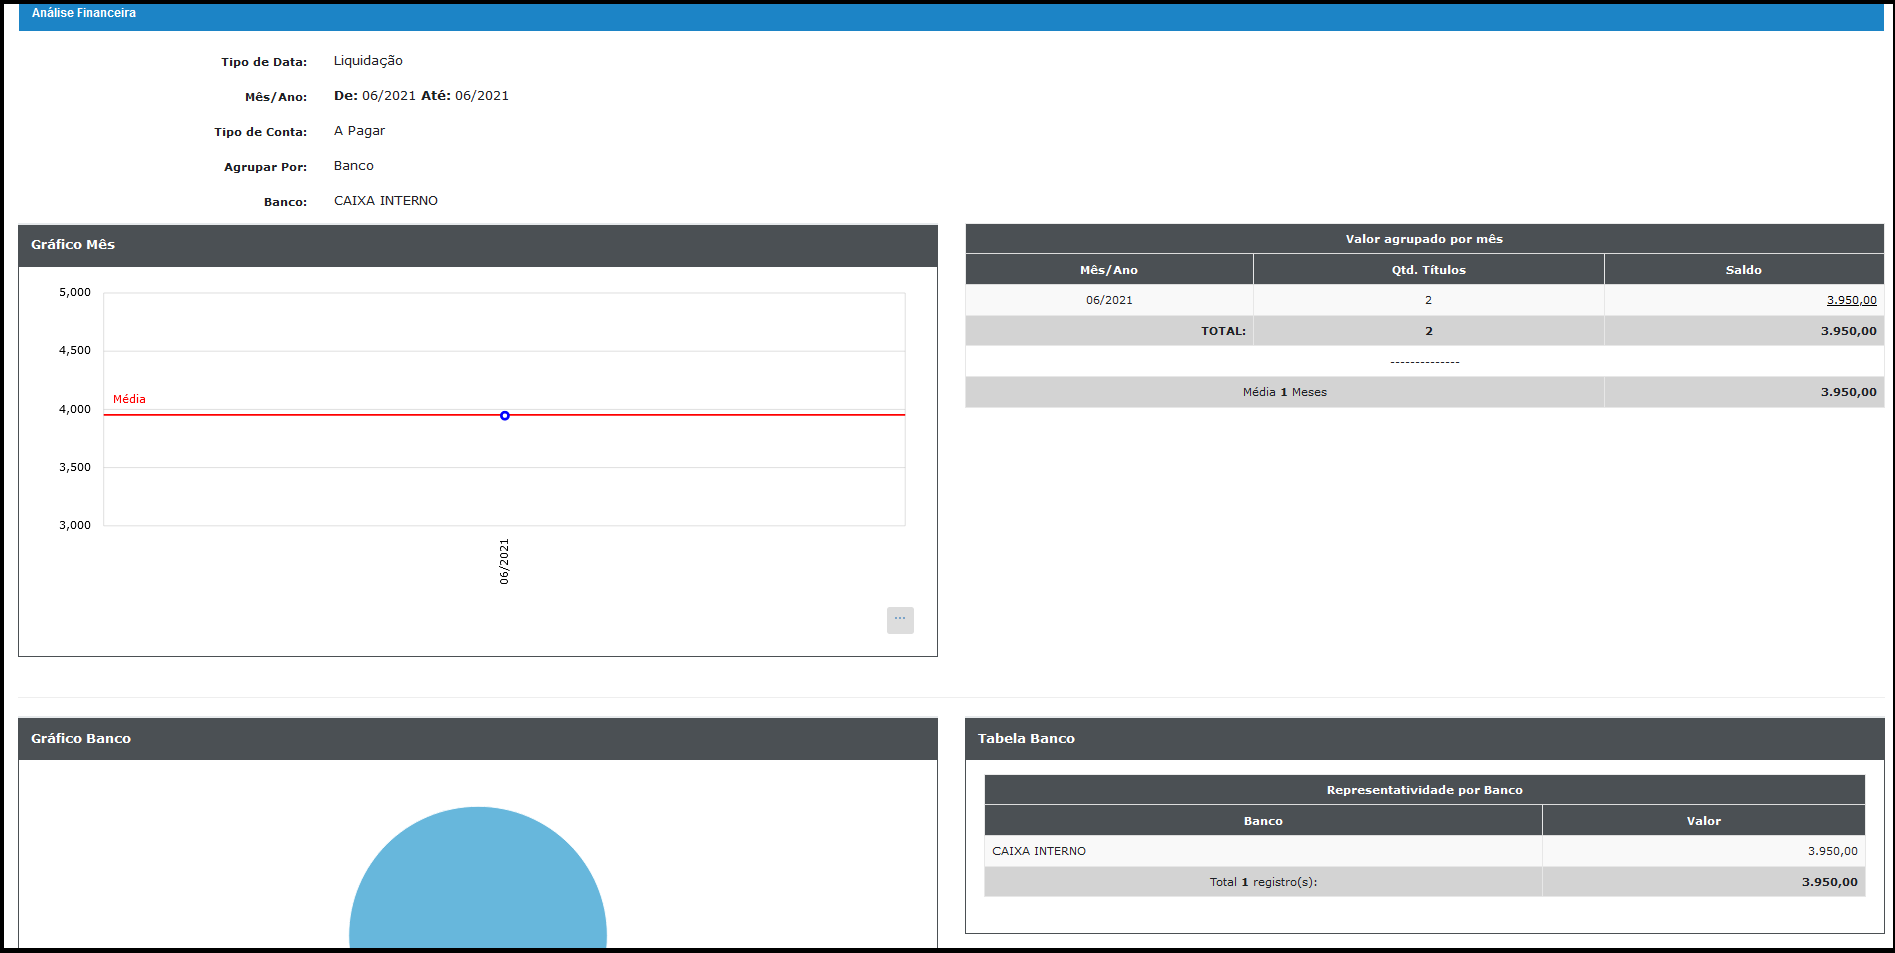The width and height of the screenshot is (1895, 953).
Task: Click the Mês/Ano column header
Action: 1109,270
